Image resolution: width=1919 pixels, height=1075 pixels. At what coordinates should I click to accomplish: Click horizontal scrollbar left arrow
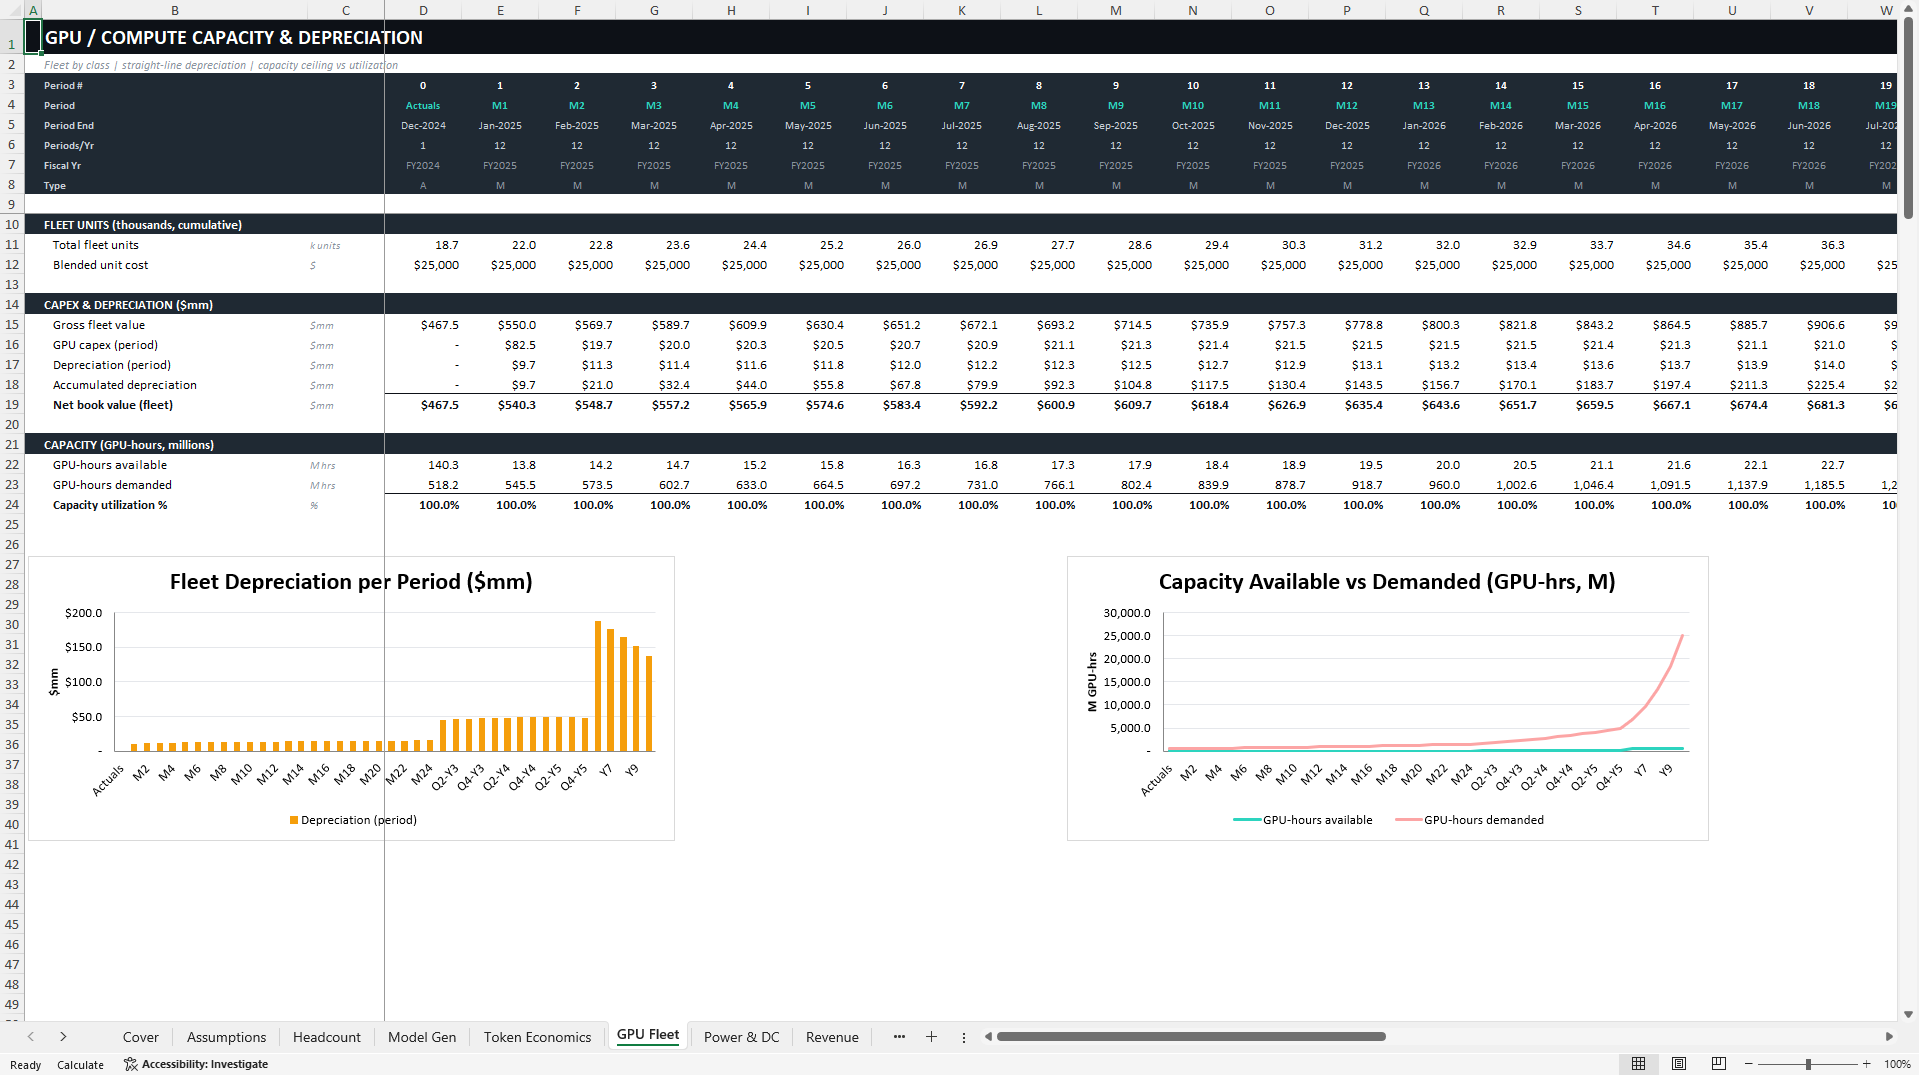point(988,1037)
